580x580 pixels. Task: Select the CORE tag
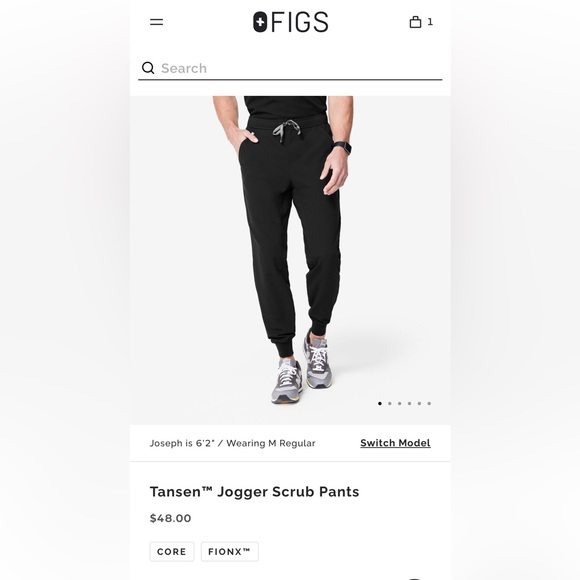(x=172, y=552)
